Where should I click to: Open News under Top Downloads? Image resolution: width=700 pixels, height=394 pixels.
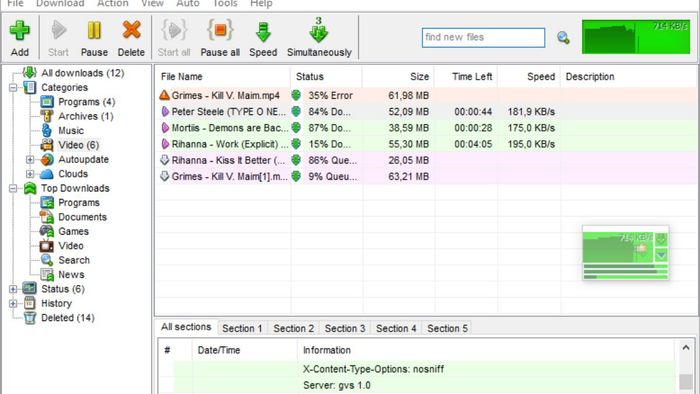(x=71, y=274)
